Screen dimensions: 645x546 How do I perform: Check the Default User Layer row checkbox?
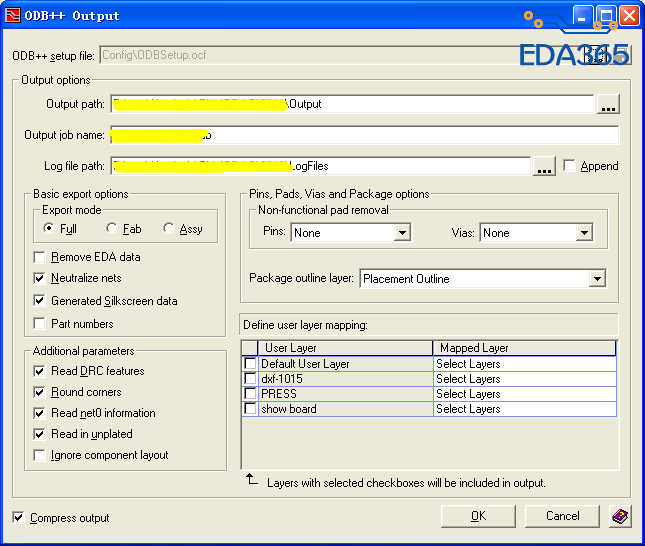pos(250,363)
